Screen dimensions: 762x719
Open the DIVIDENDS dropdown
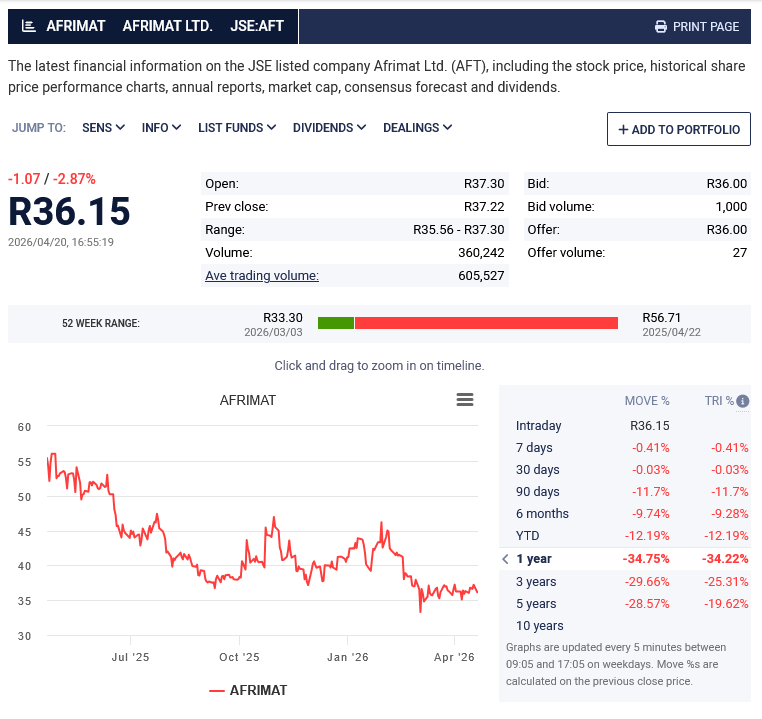coord(329,128)
